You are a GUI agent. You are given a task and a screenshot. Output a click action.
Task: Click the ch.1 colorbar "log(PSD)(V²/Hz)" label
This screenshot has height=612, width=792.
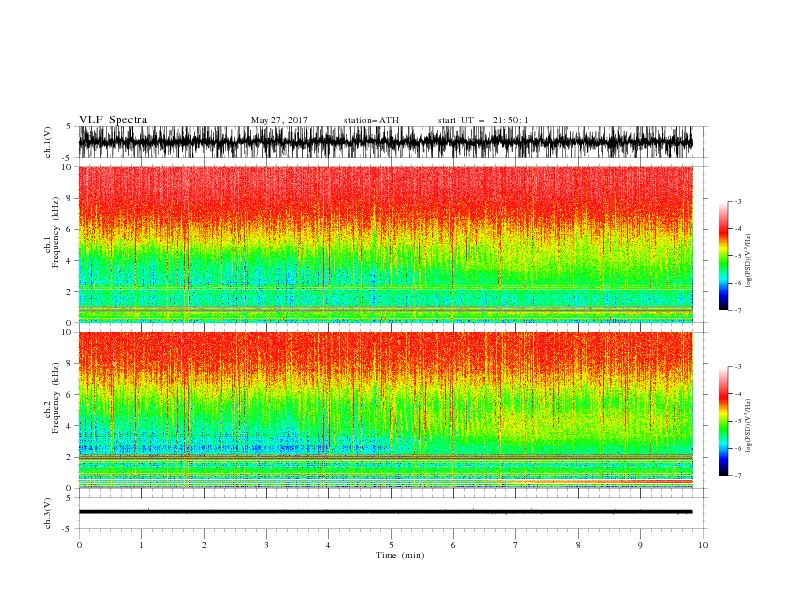[x=749, y=261]
